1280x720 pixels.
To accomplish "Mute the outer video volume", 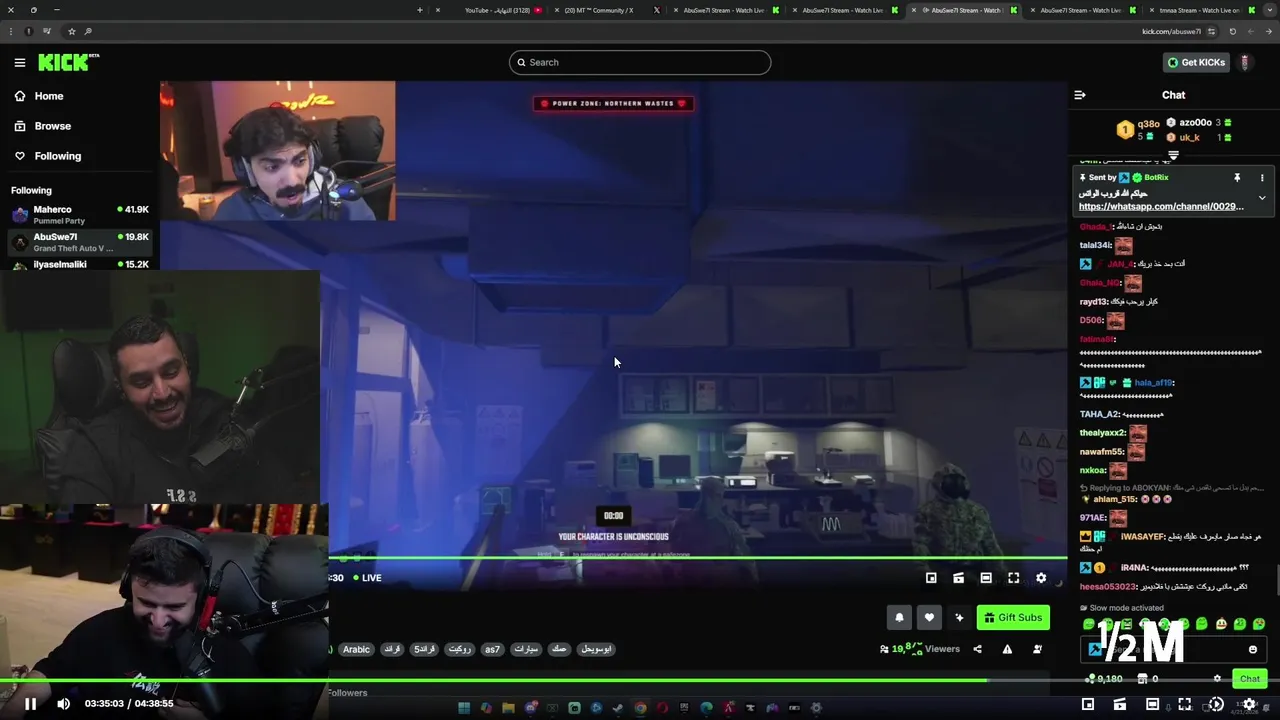I will point(63,704).
